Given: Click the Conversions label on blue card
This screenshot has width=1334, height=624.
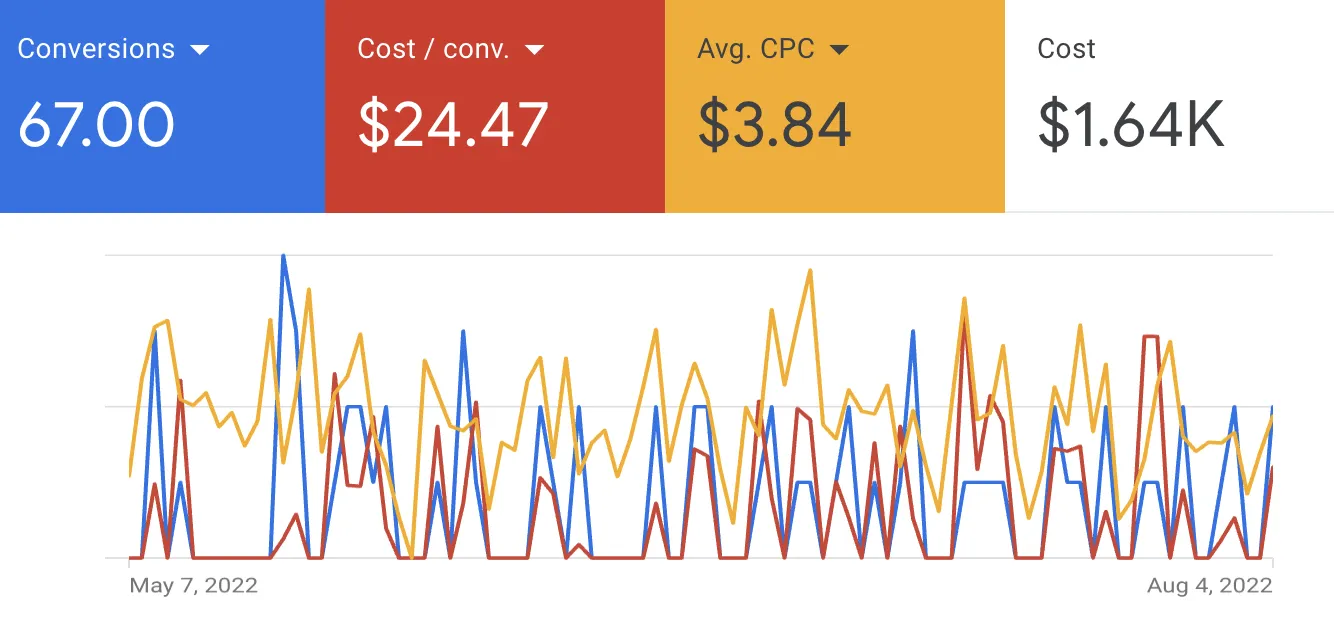Looking at the screenshot, I should [96, 49].
